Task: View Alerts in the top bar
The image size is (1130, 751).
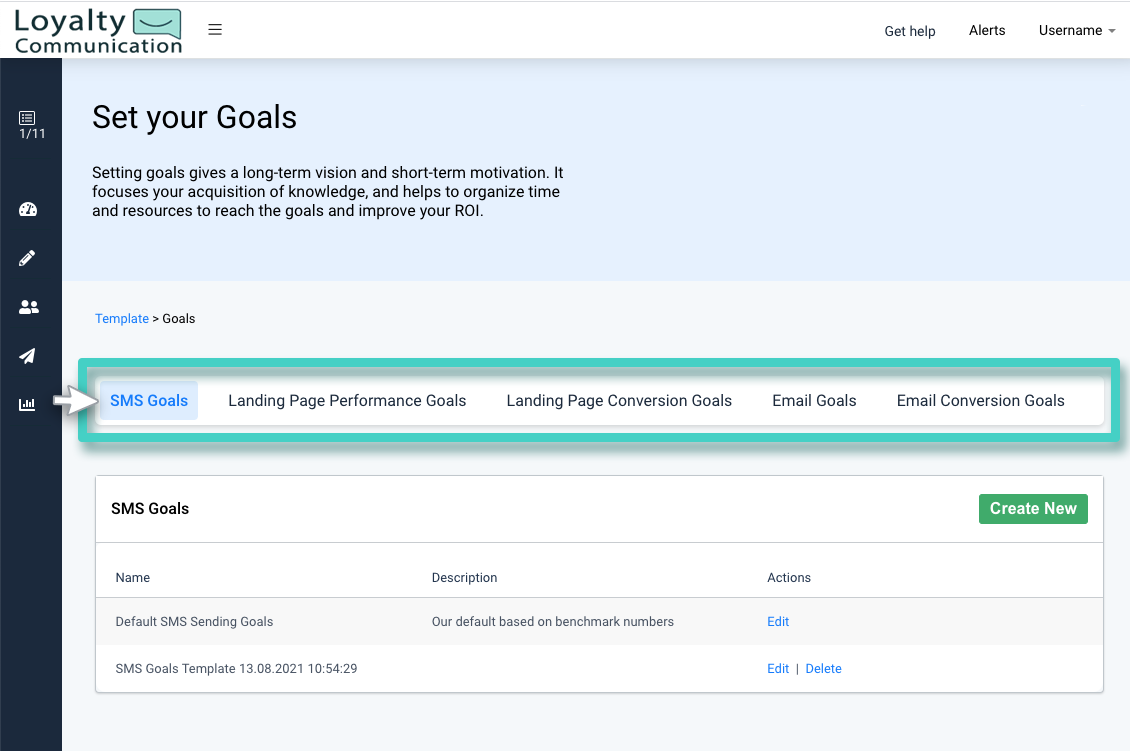Action: pyautogui.click(x=987, y=30)
